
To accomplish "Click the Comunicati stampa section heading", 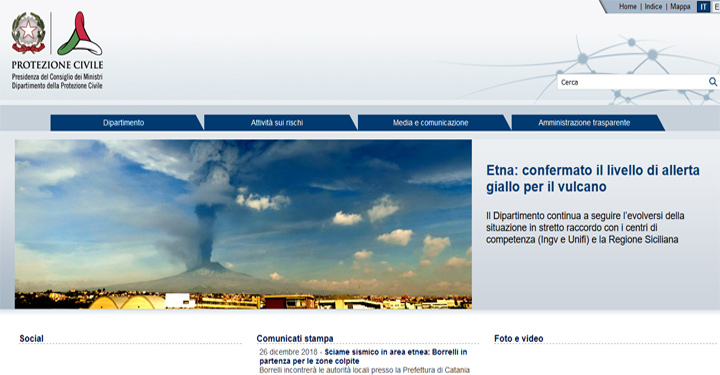I will tap(295, 338).
